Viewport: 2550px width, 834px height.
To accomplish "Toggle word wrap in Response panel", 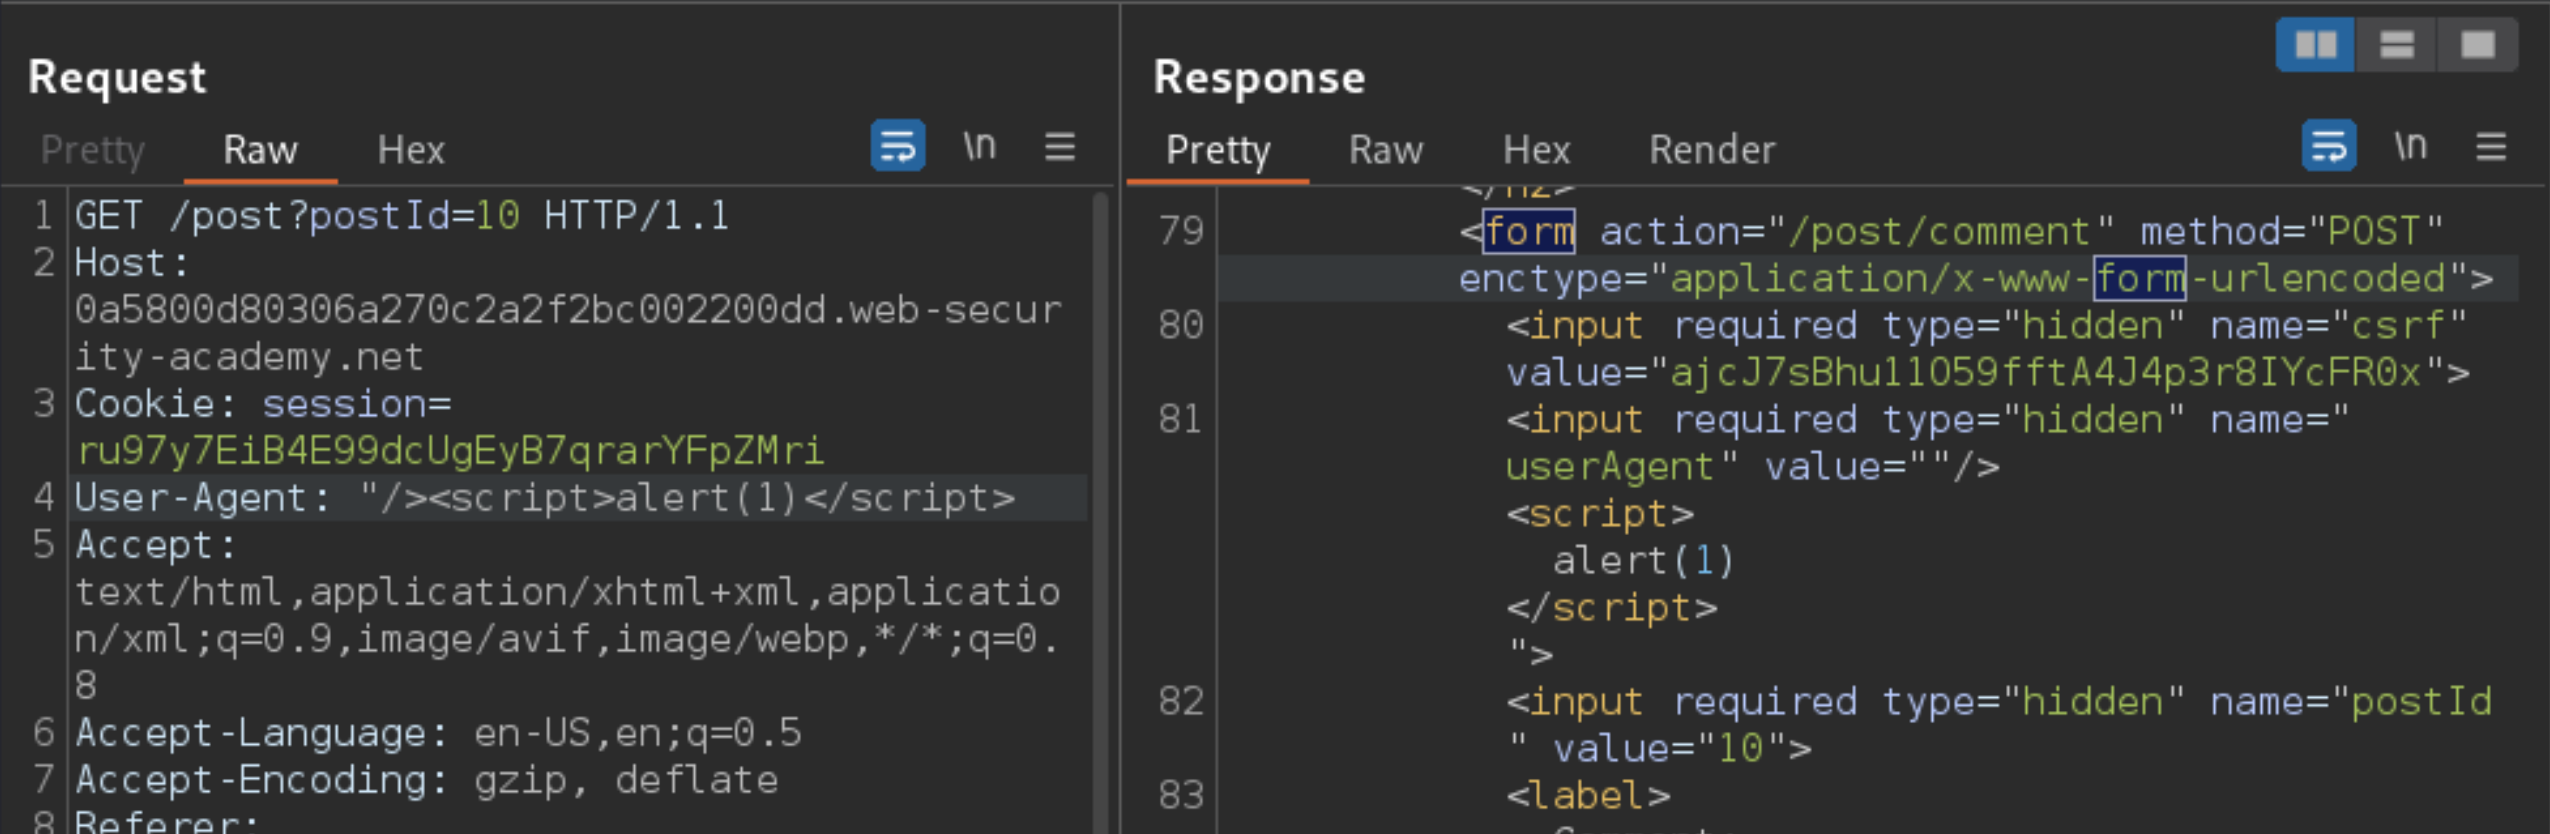I will (2329, 146).
